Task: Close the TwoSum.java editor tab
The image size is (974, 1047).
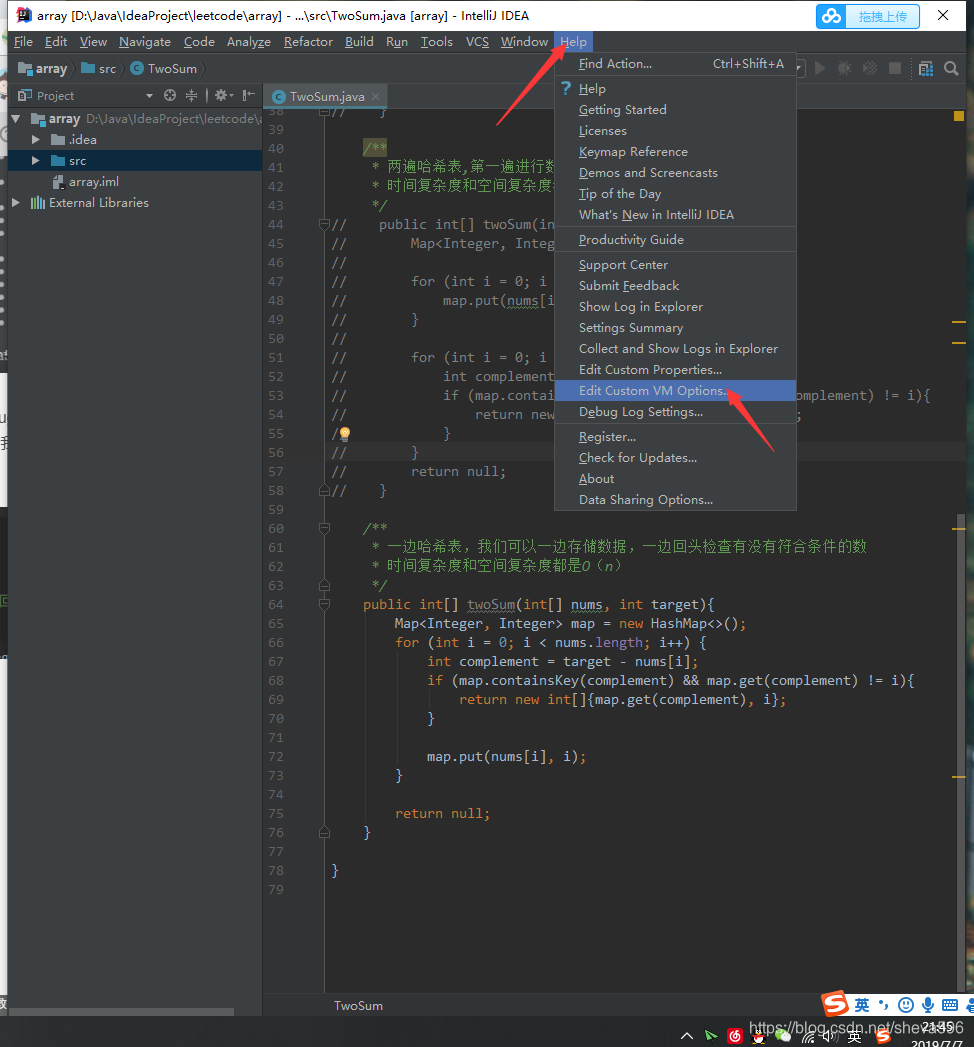Action: (376, 96)
